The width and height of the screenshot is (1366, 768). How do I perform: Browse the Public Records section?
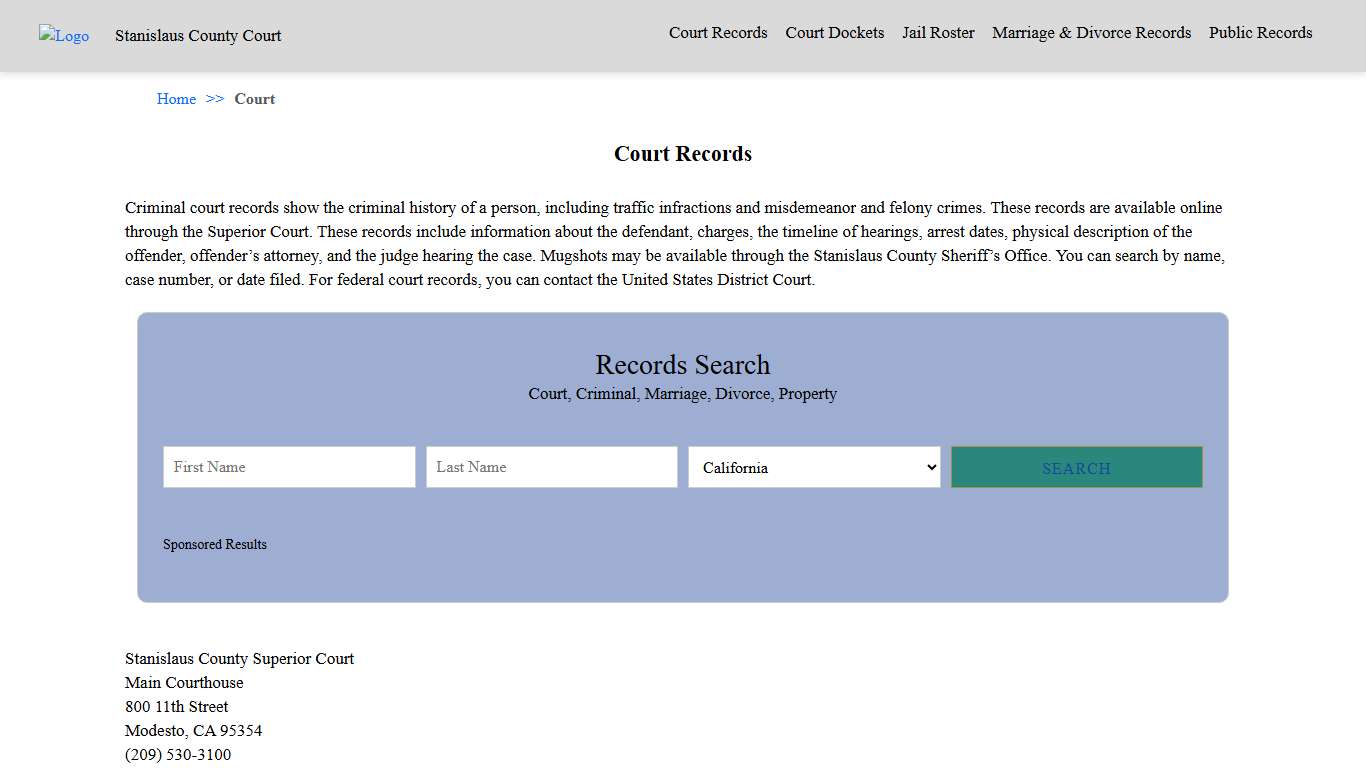pyautogui.click(x=1260, y=33)
